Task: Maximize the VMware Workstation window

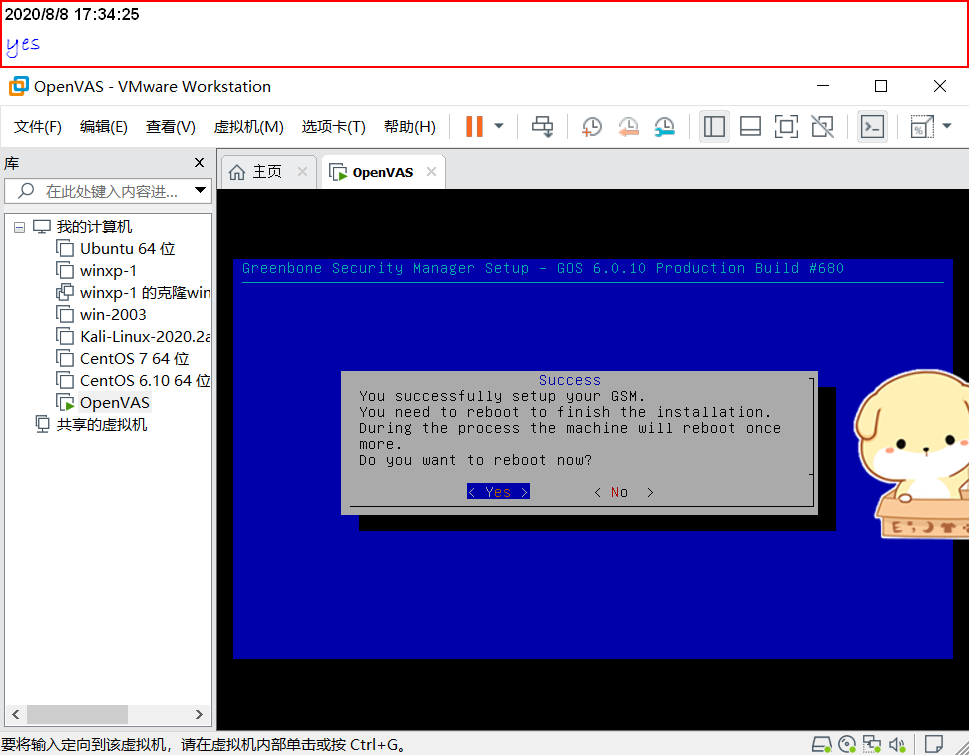Action: [x=881, y=86]
